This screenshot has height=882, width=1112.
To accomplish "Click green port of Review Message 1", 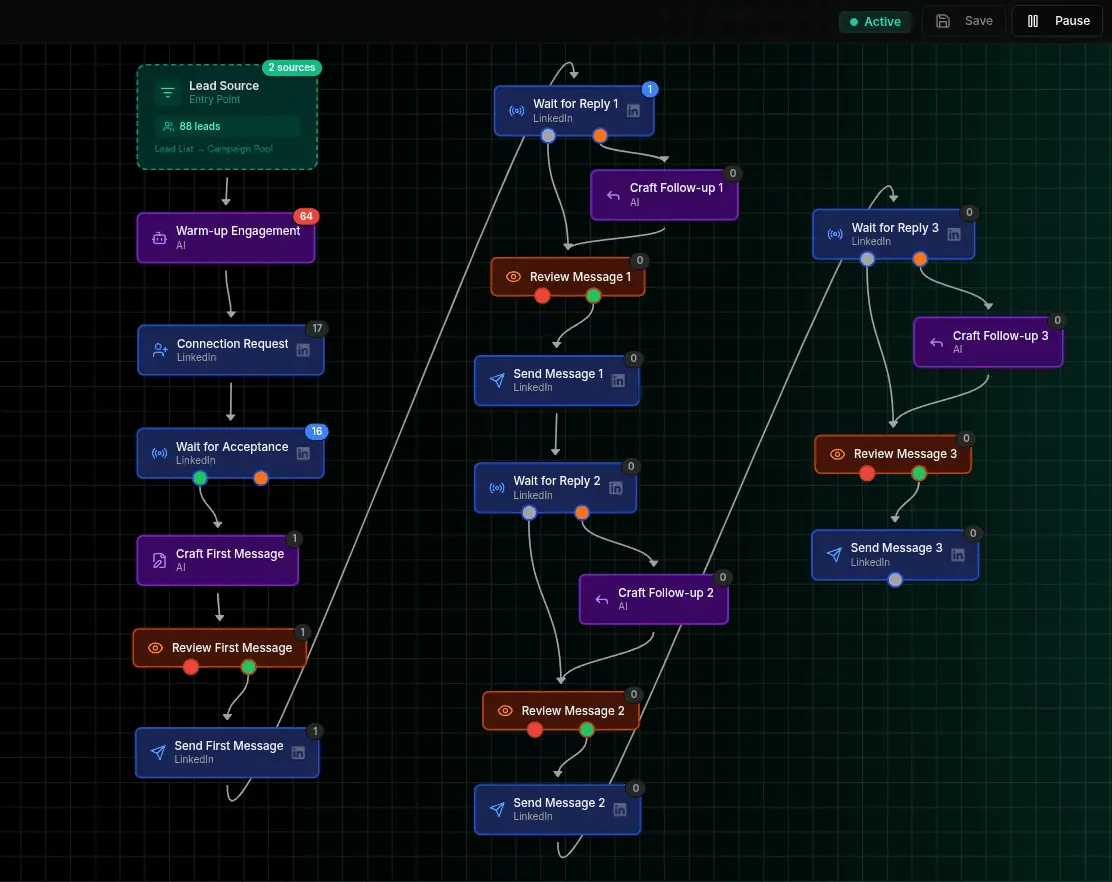I will click(594, 296).
